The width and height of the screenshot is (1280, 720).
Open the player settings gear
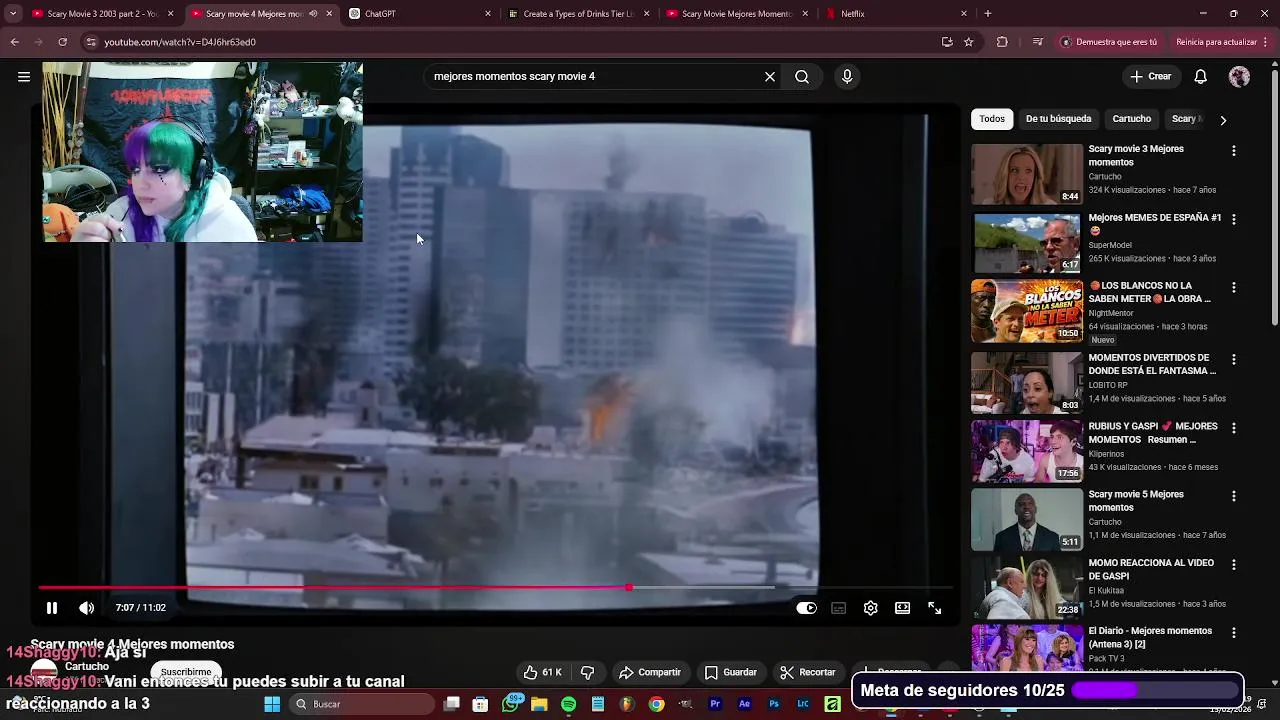(870, 607)
